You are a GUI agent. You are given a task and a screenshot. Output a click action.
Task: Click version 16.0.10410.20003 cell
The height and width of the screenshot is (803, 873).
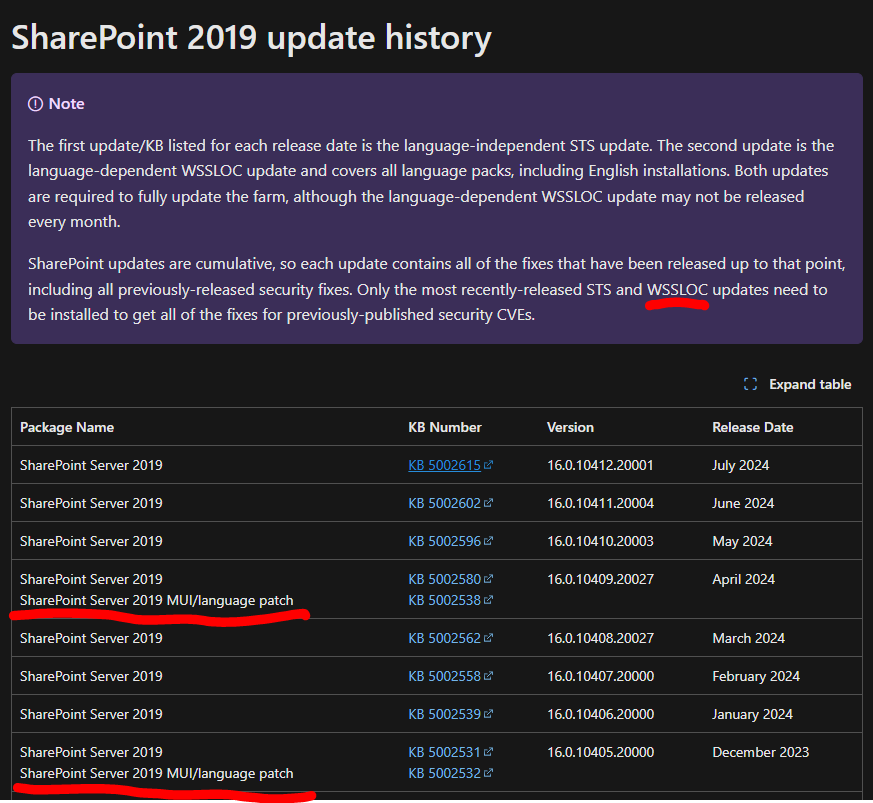point(600,541)
